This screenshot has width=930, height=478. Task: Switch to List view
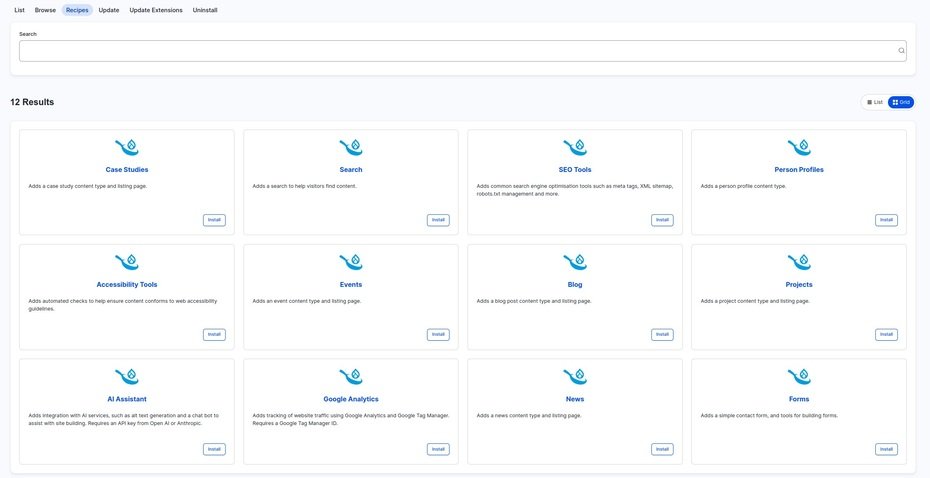875,102
